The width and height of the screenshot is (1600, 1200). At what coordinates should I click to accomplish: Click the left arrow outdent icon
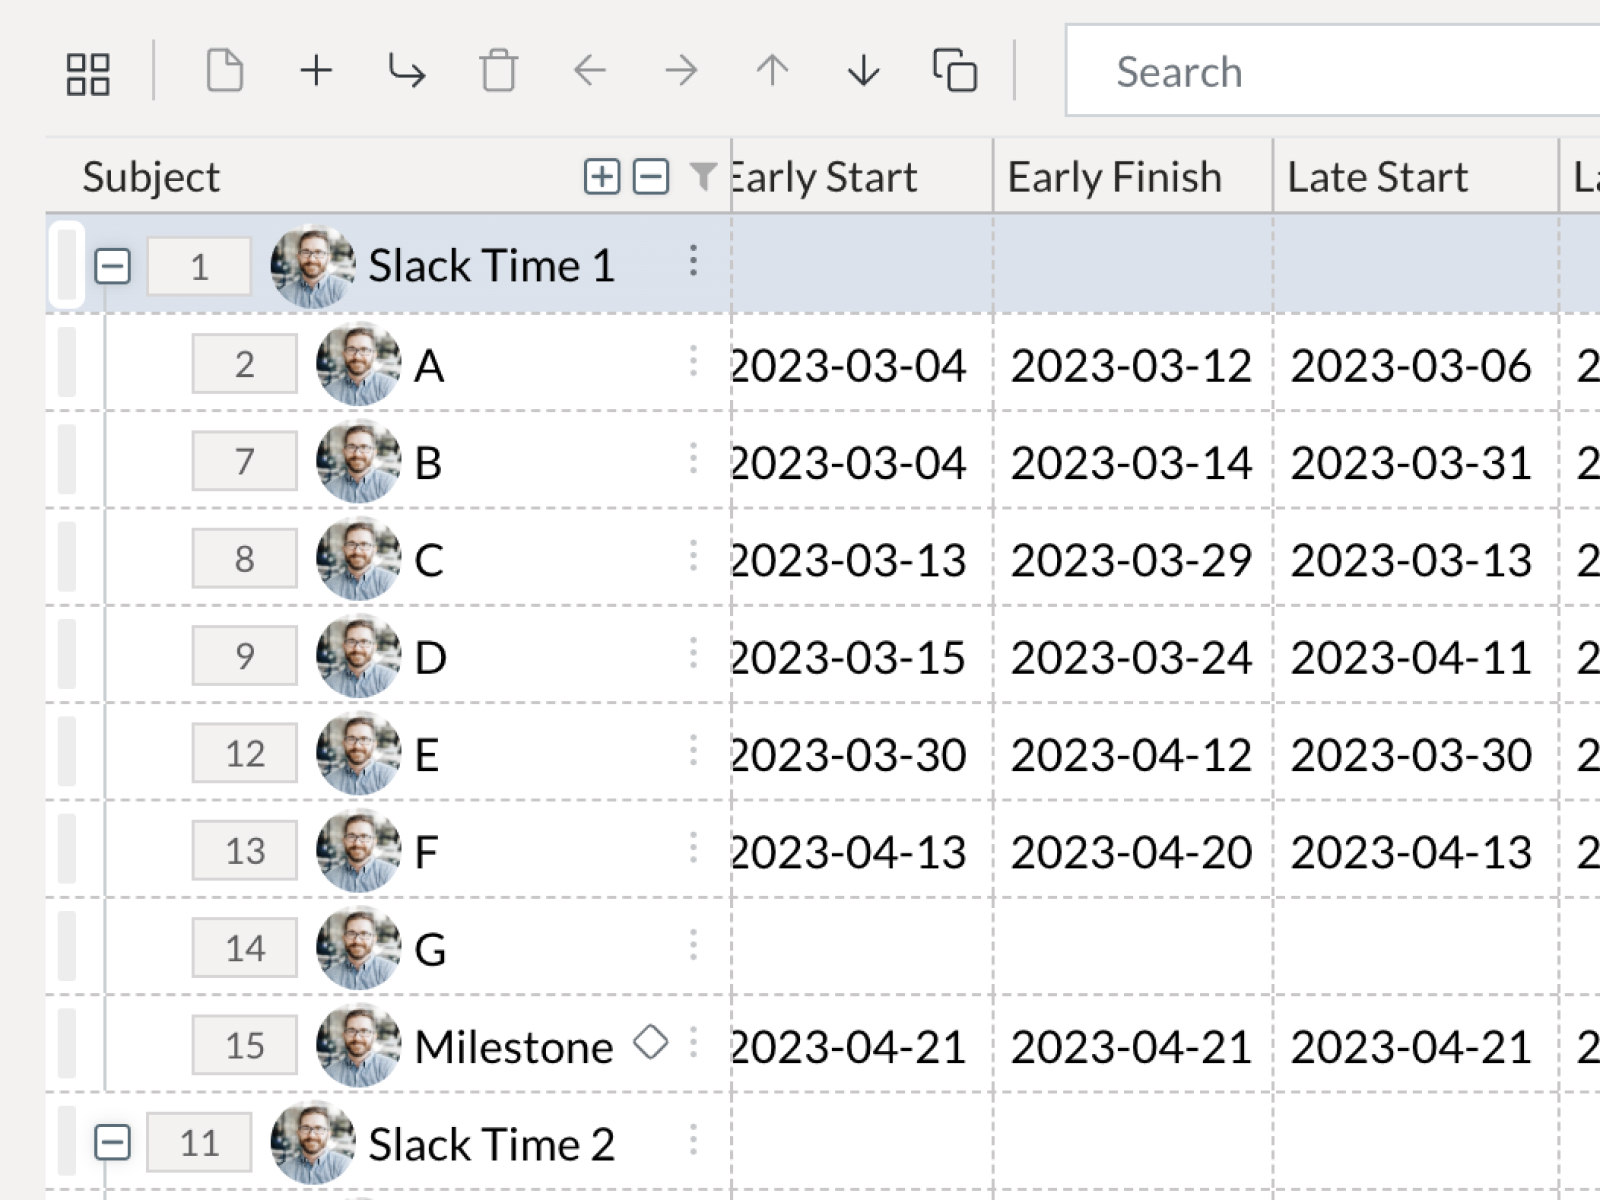click(590, 71)
